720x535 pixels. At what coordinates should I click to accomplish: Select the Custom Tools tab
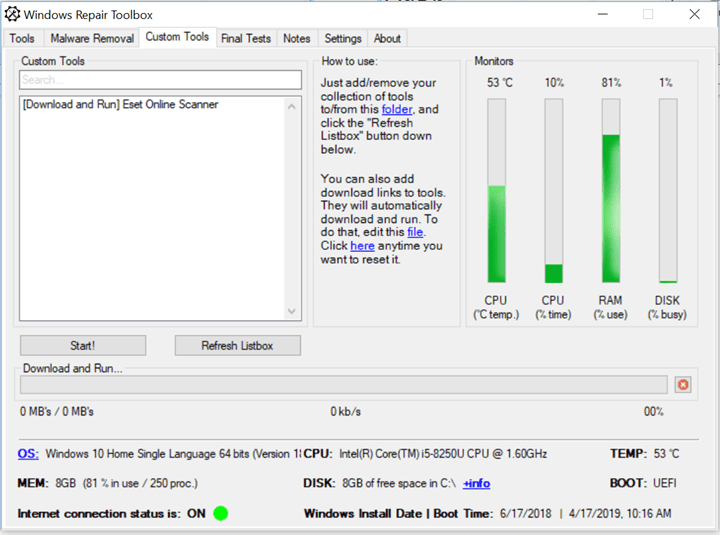click(177, 37)
